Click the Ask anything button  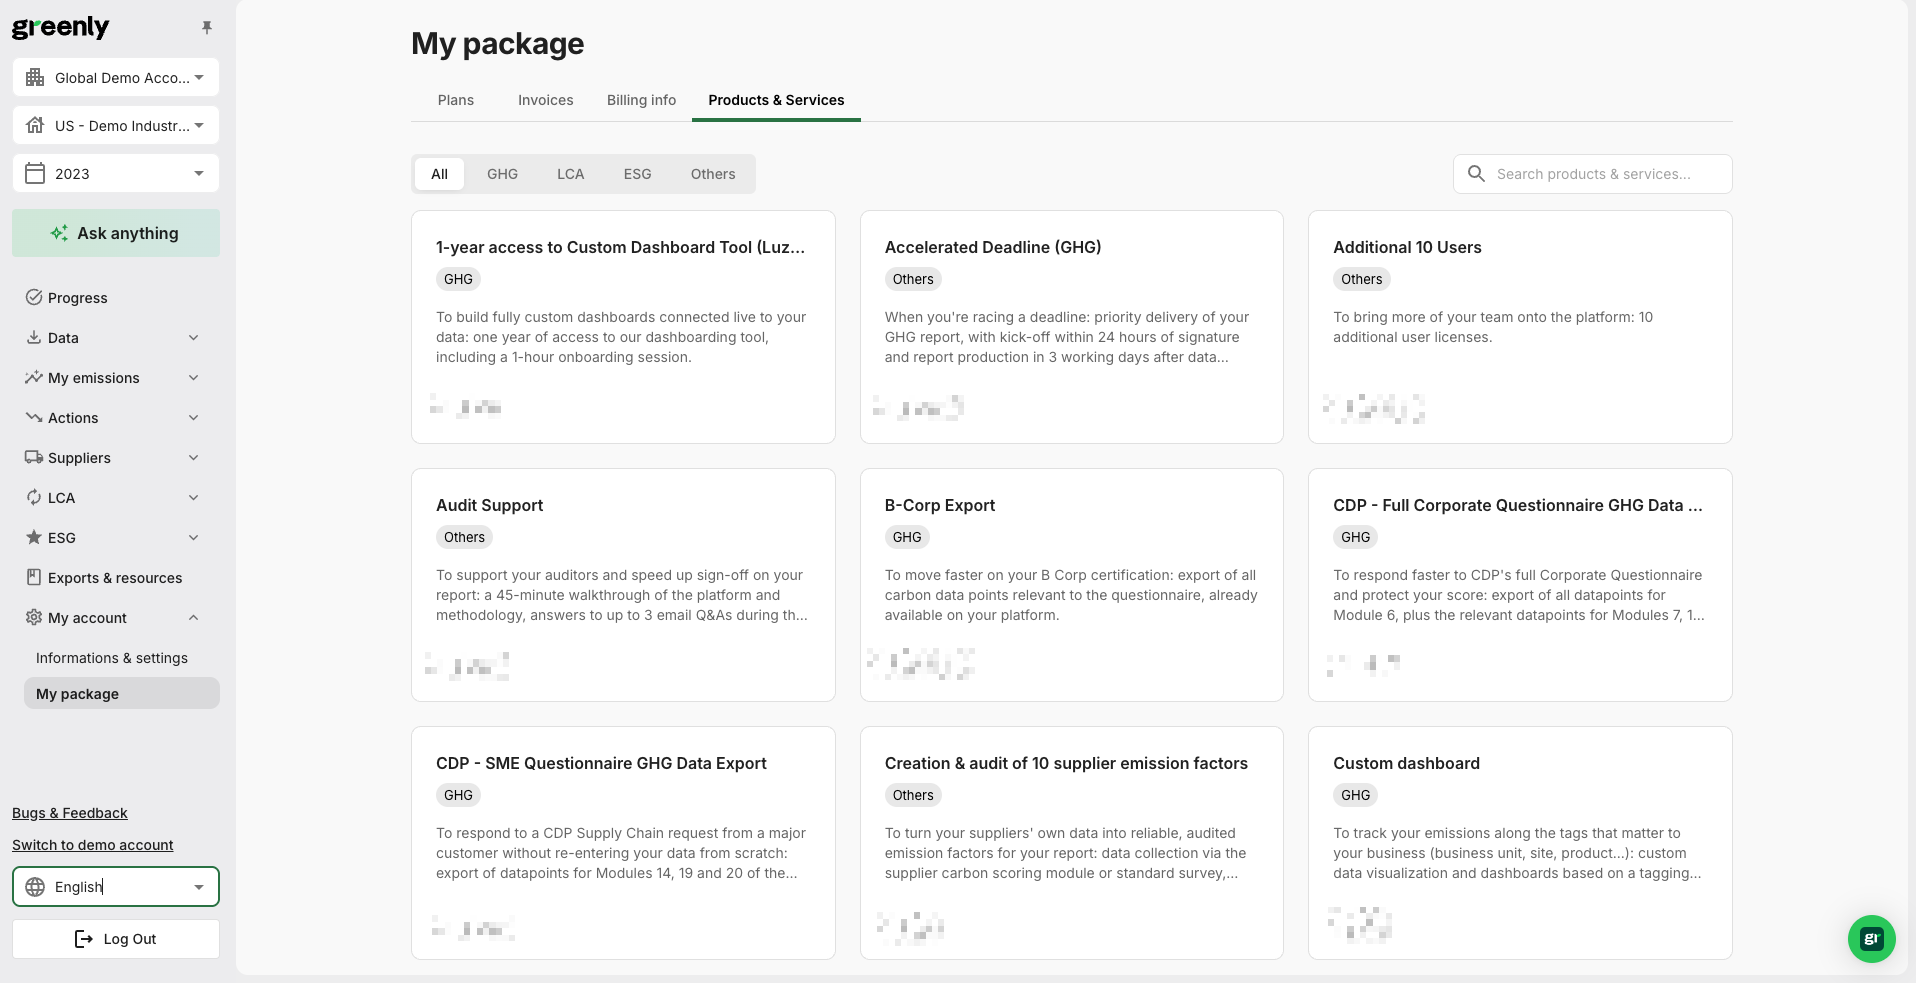(x=116, y=233)
